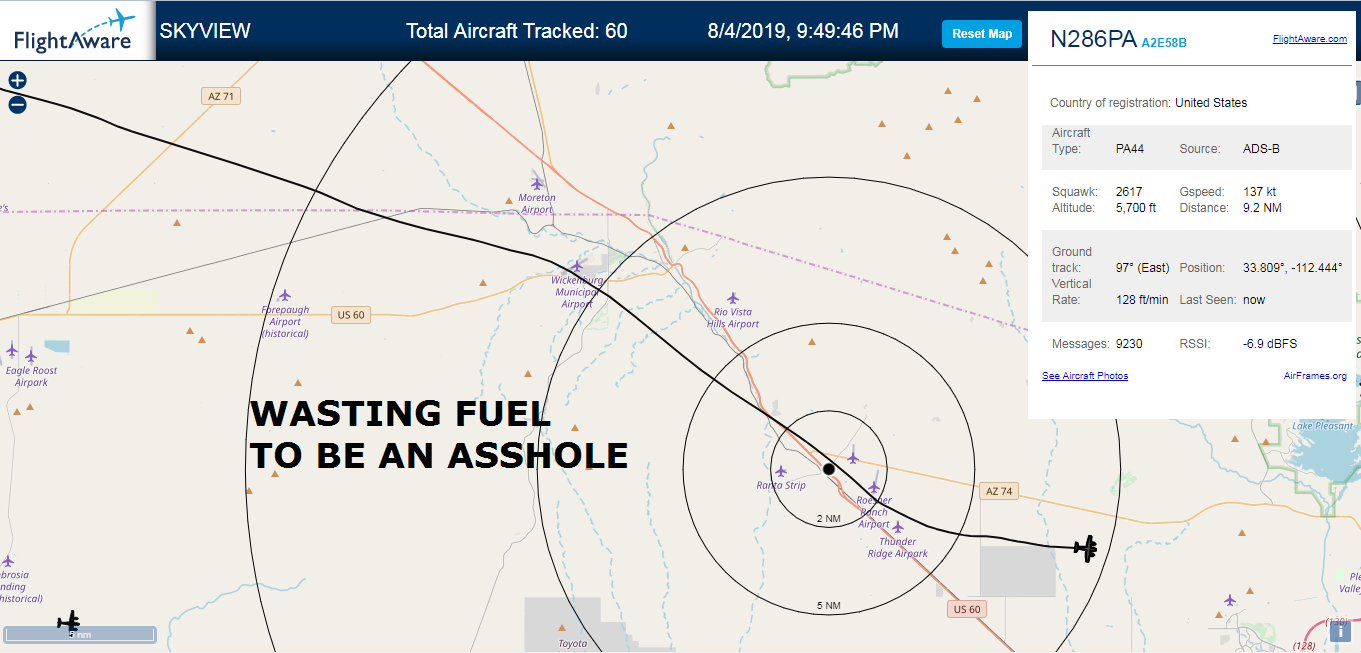This screenshot has height=653, width=1361.
Task: Select the Rio Vista Hills Airport icon
Action: click(x=733, y=298)
